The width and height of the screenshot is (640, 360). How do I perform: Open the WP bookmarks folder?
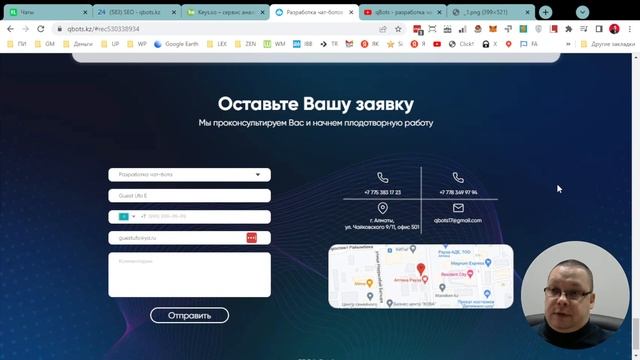[137, 44]
